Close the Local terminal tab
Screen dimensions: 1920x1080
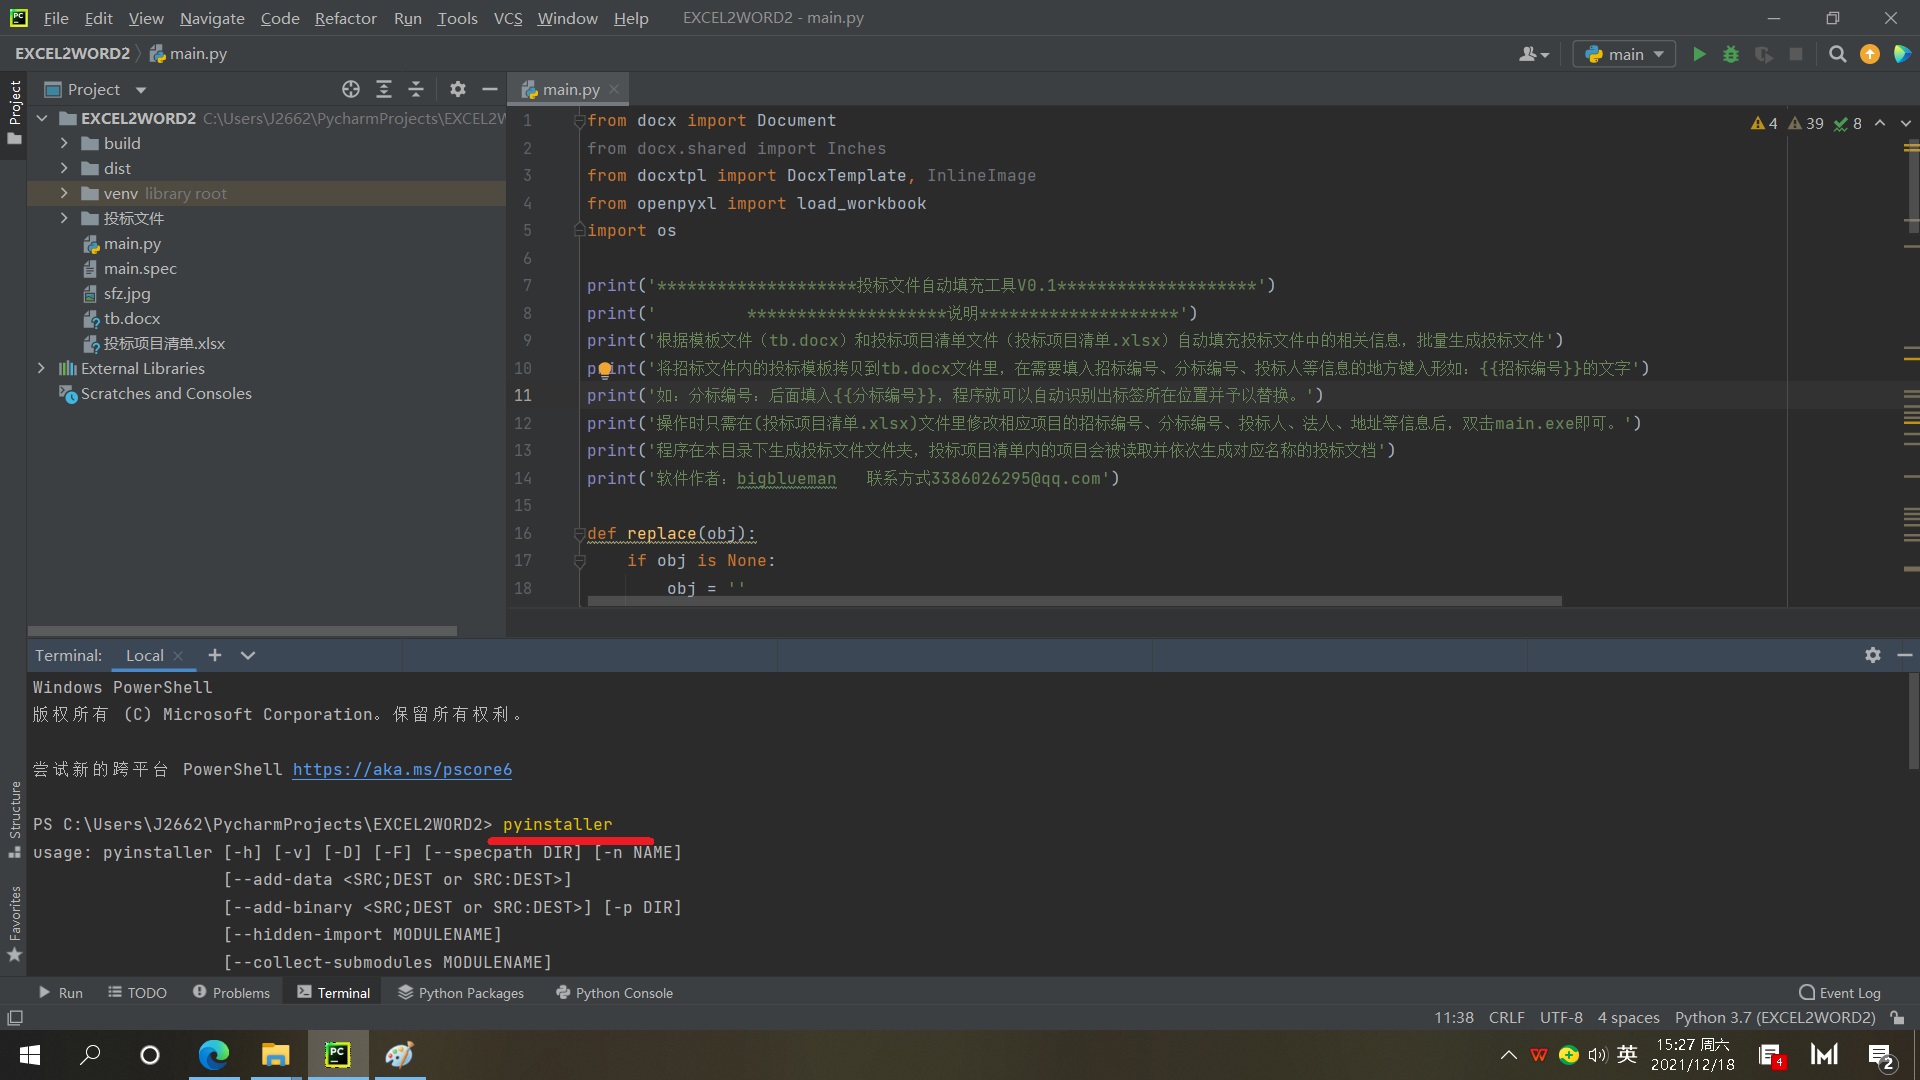(178, 656)
